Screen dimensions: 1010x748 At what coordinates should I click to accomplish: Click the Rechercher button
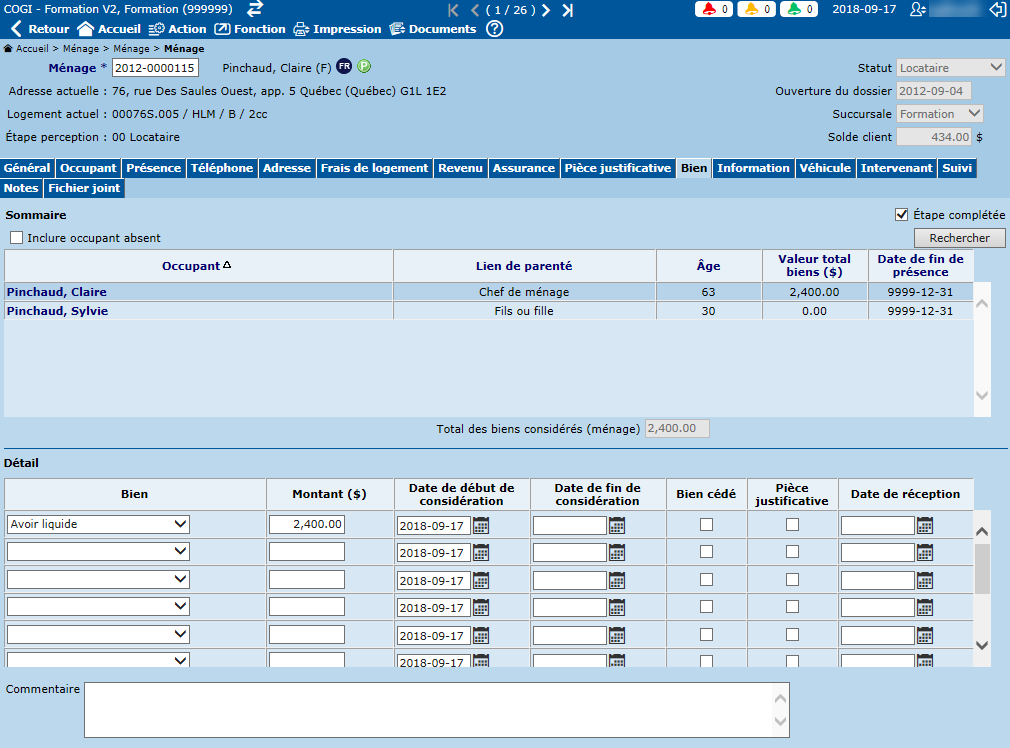coord(959,238)
